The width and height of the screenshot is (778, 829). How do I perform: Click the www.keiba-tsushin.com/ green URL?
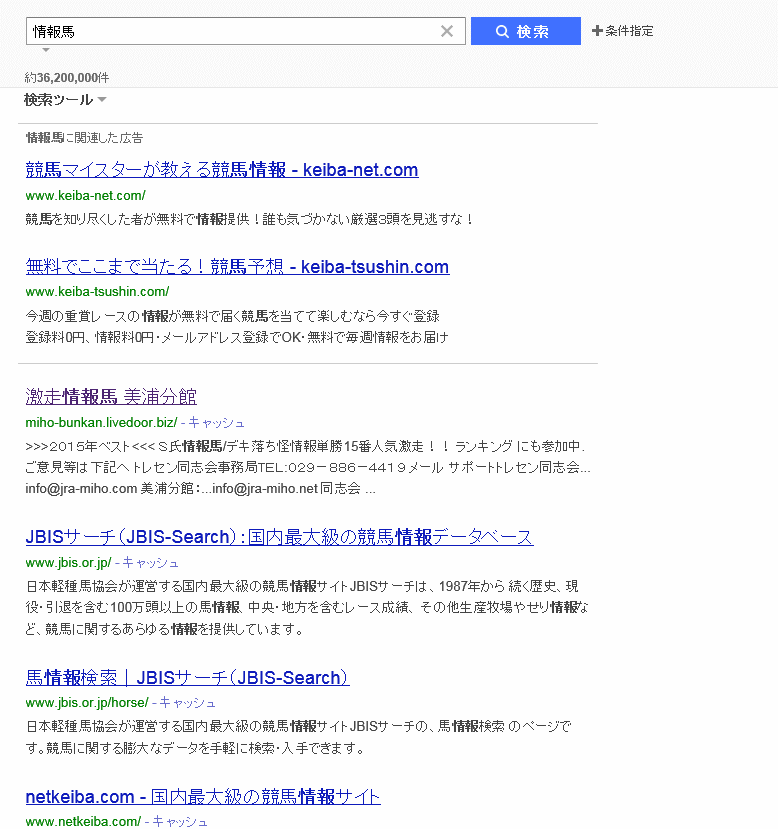tap(97, 292)
